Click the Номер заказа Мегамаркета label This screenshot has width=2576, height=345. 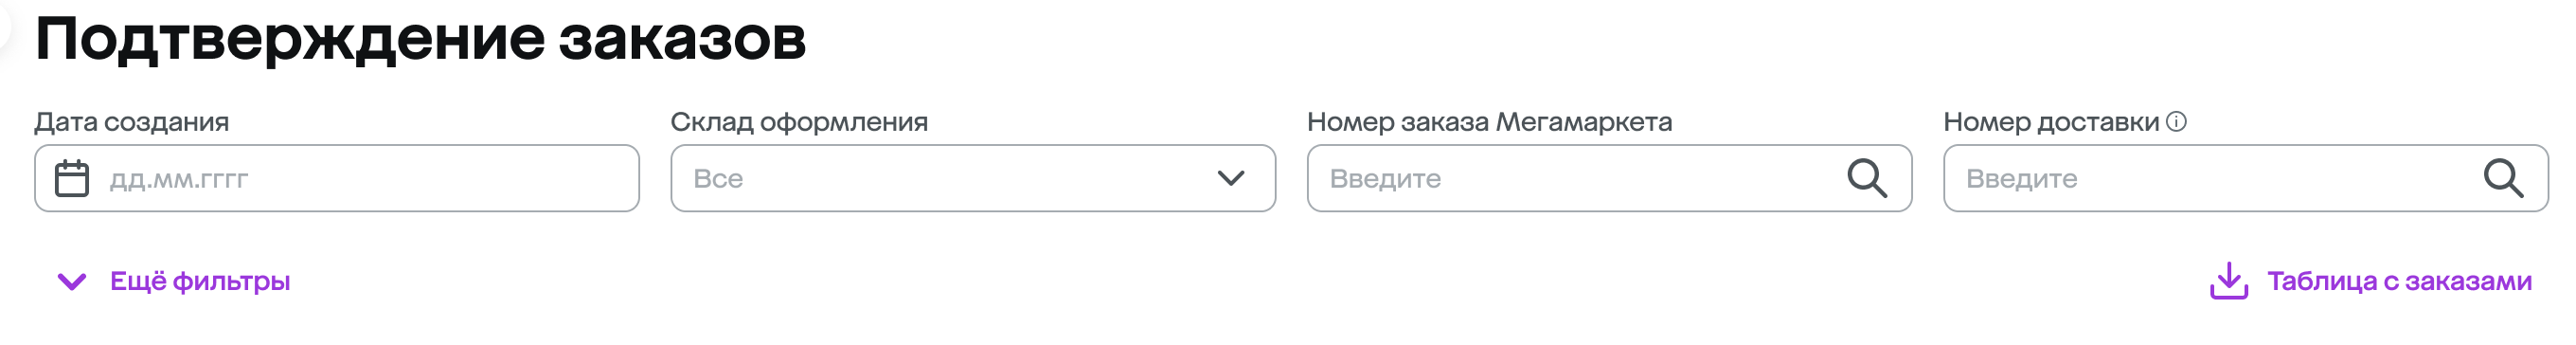tap(1489, 122)
